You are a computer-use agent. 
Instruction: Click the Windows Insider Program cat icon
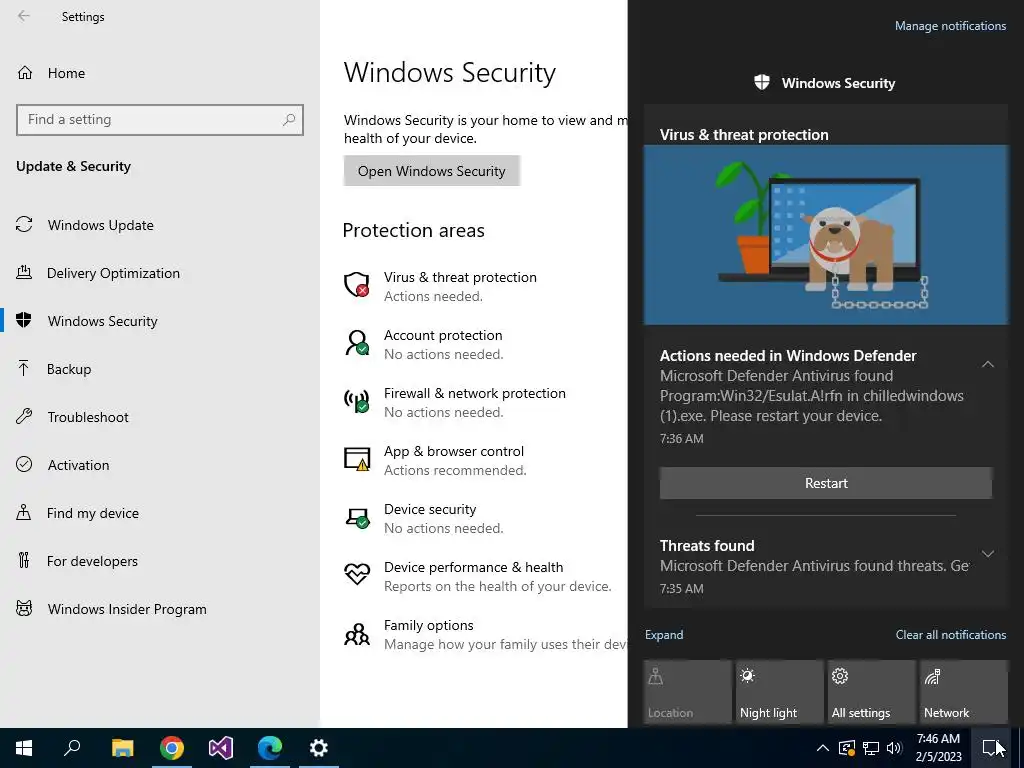click(x=24, y=609)
